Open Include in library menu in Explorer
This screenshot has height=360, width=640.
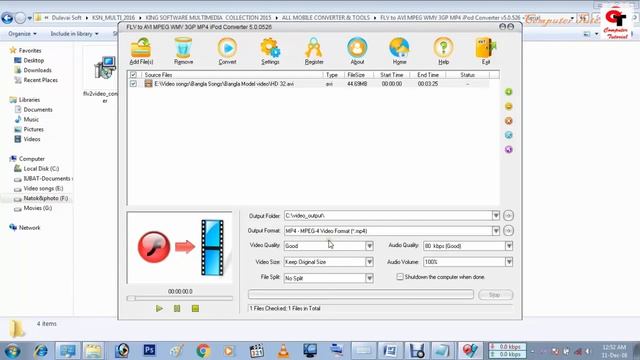tap(74, 34)
